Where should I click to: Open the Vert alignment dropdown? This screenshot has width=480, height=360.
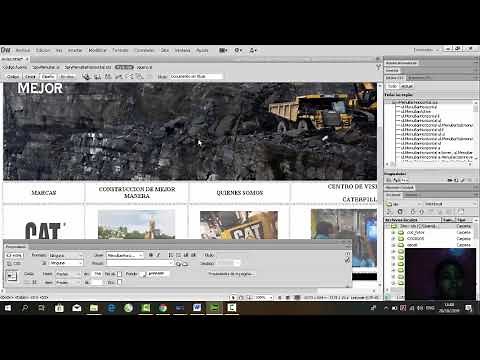coord(68,282)
